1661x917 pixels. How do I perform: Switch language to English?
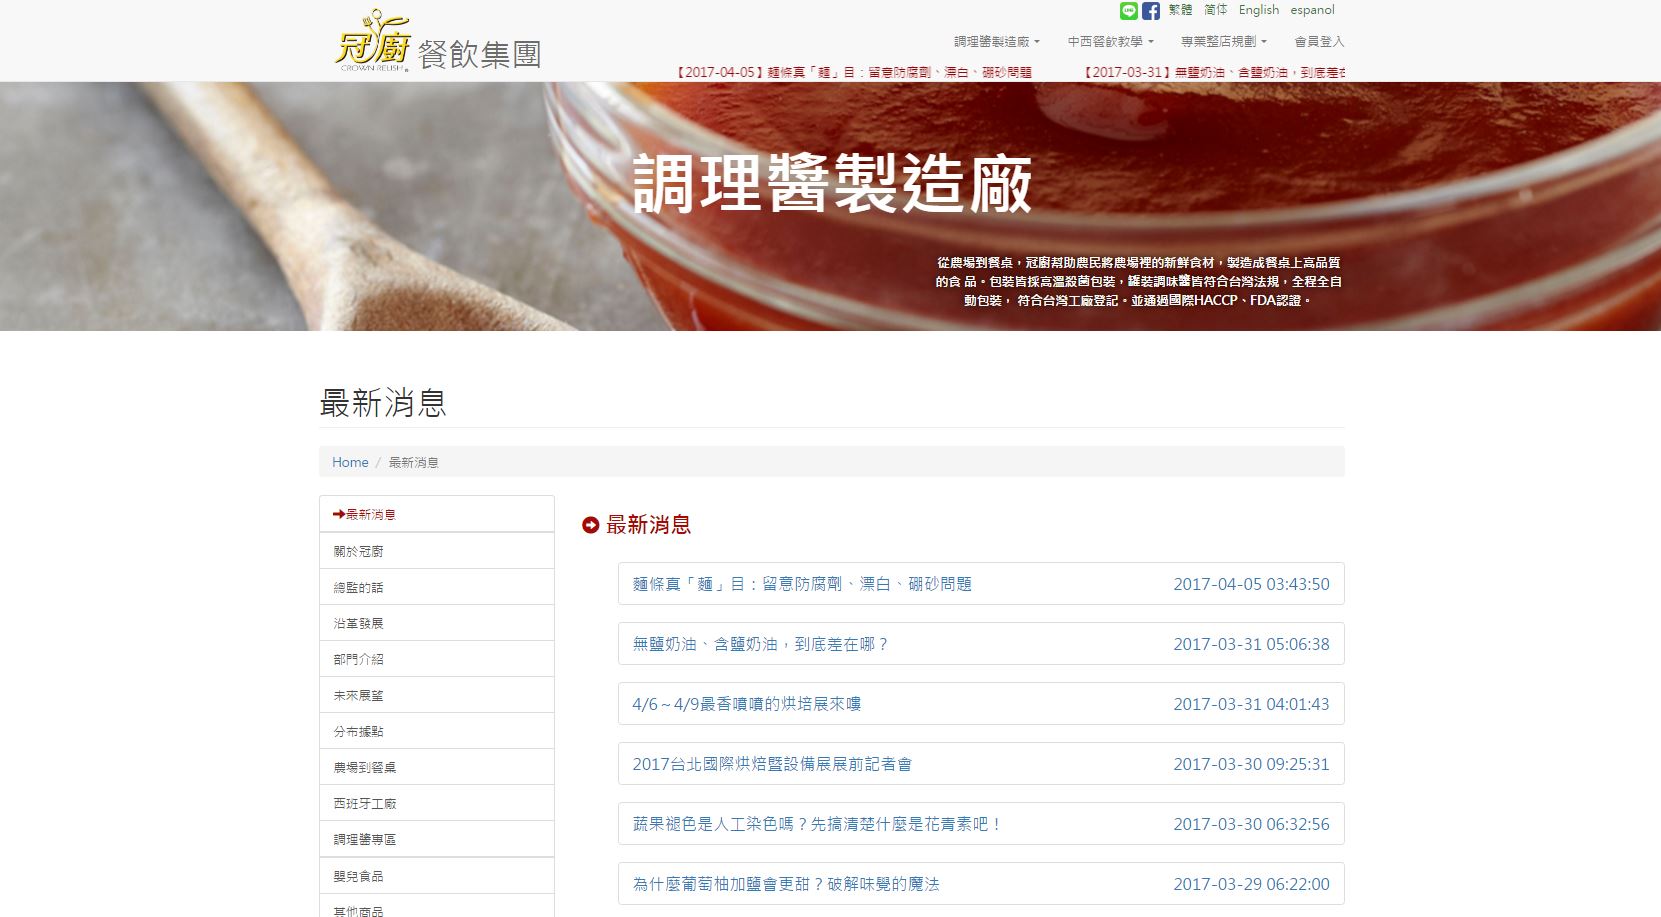(1258, 10)
